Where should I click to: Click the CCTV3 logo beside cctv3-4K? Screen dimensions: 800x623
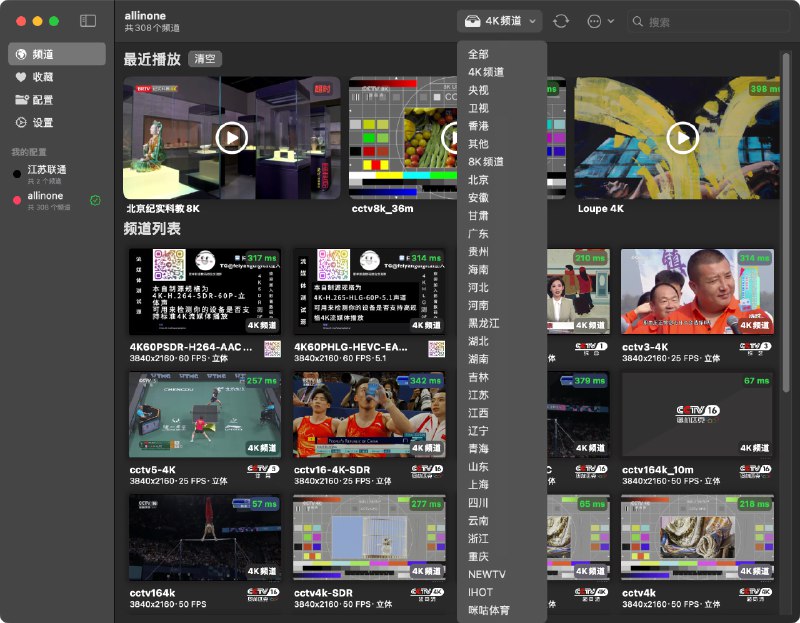click(755, 348)
